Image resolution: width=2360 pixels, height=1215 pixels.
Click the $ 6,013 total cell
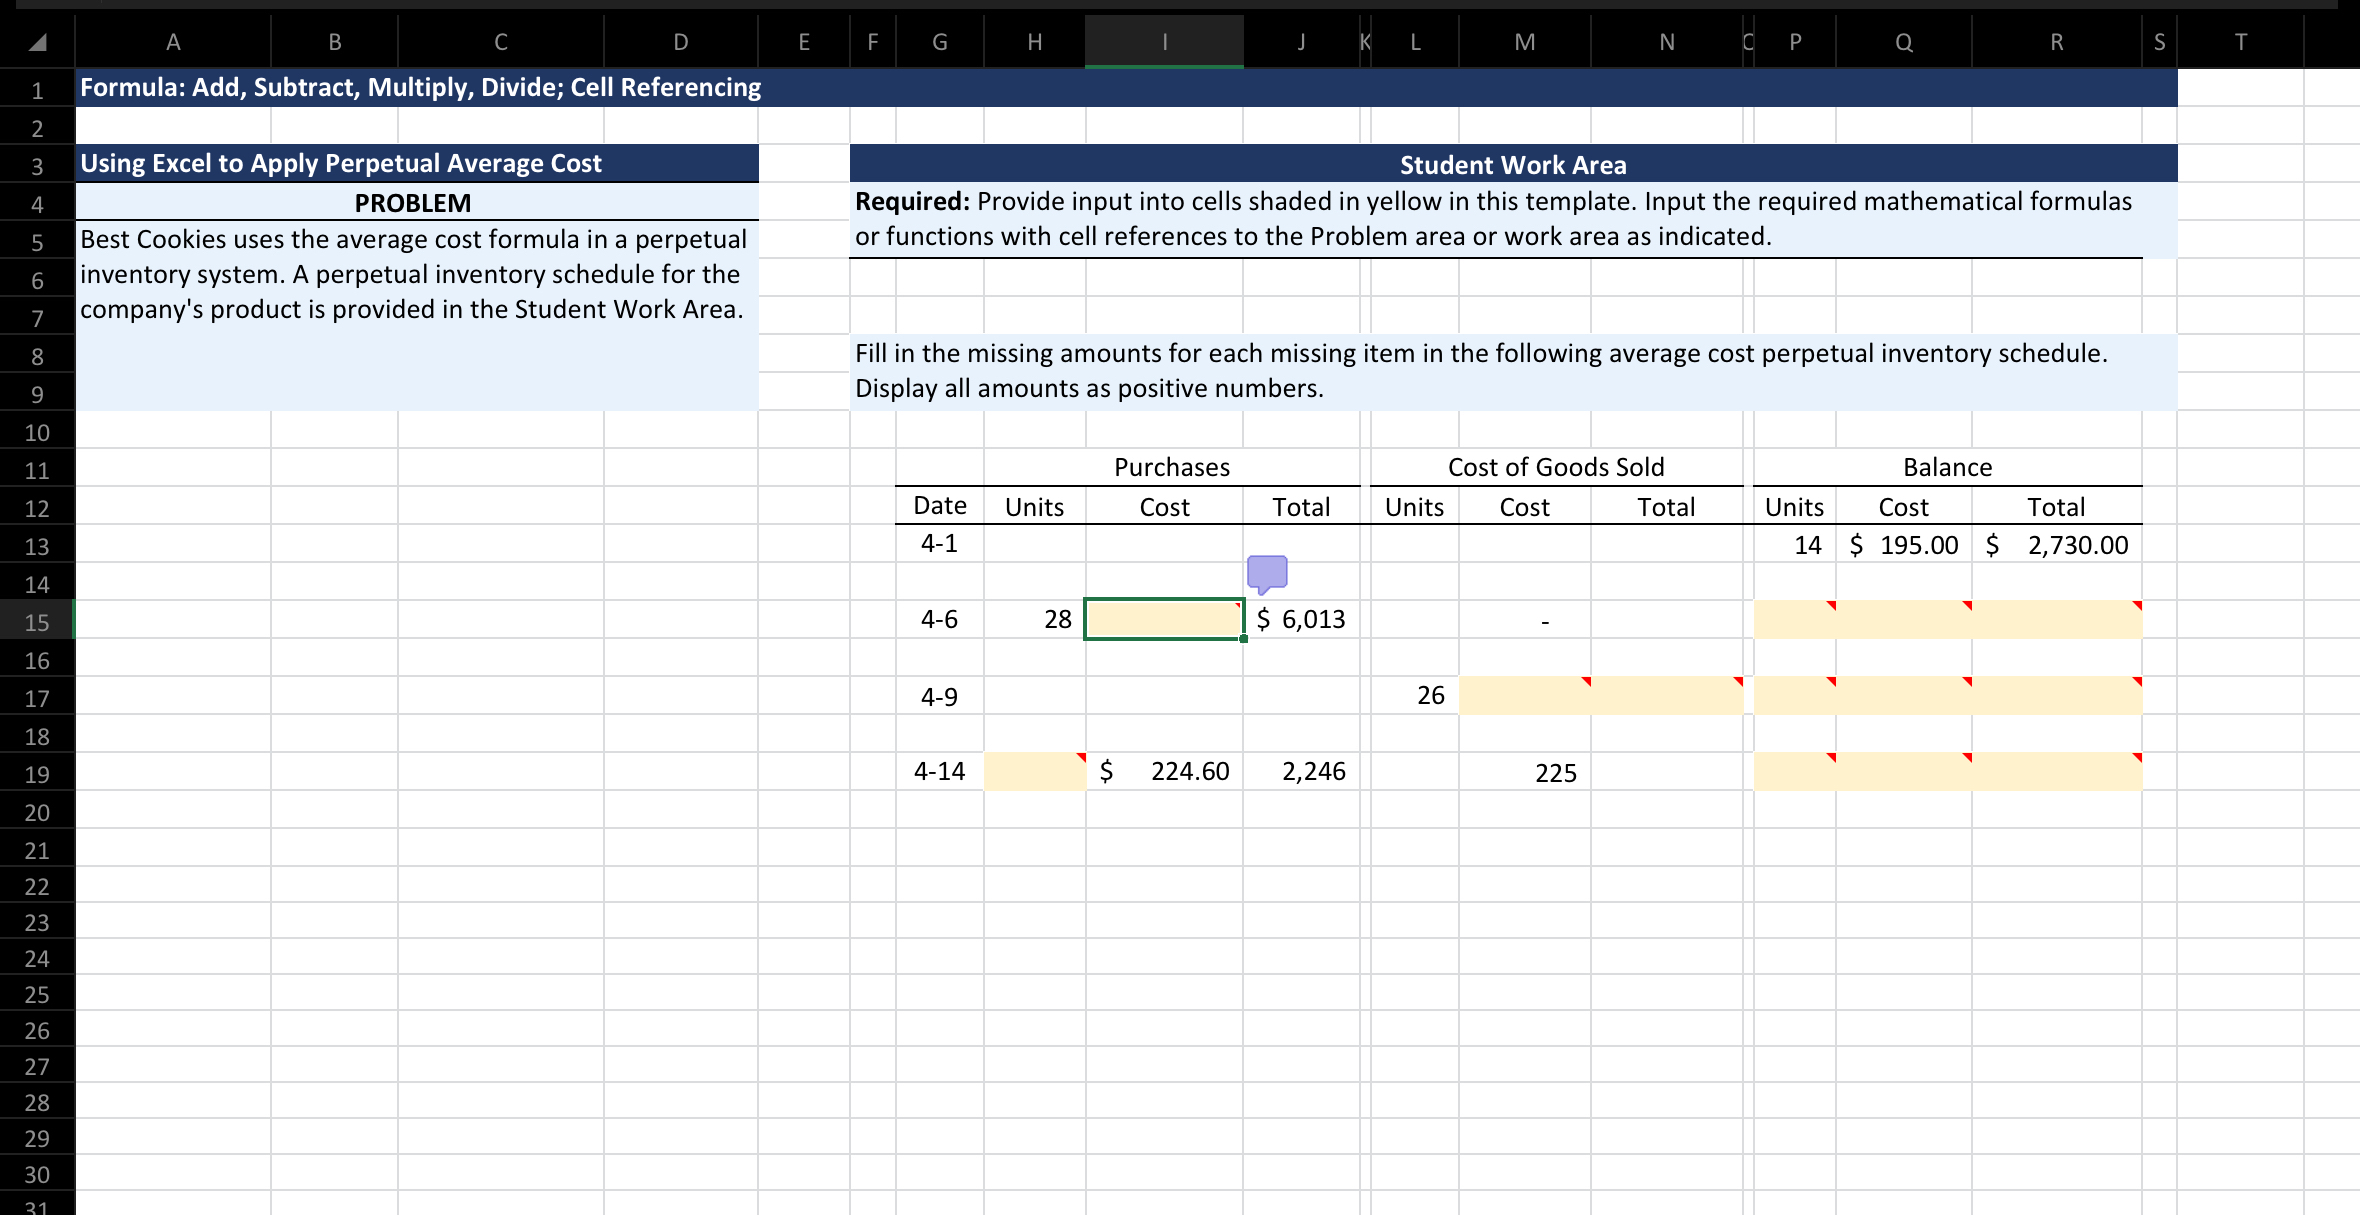tap(1301, 619)
